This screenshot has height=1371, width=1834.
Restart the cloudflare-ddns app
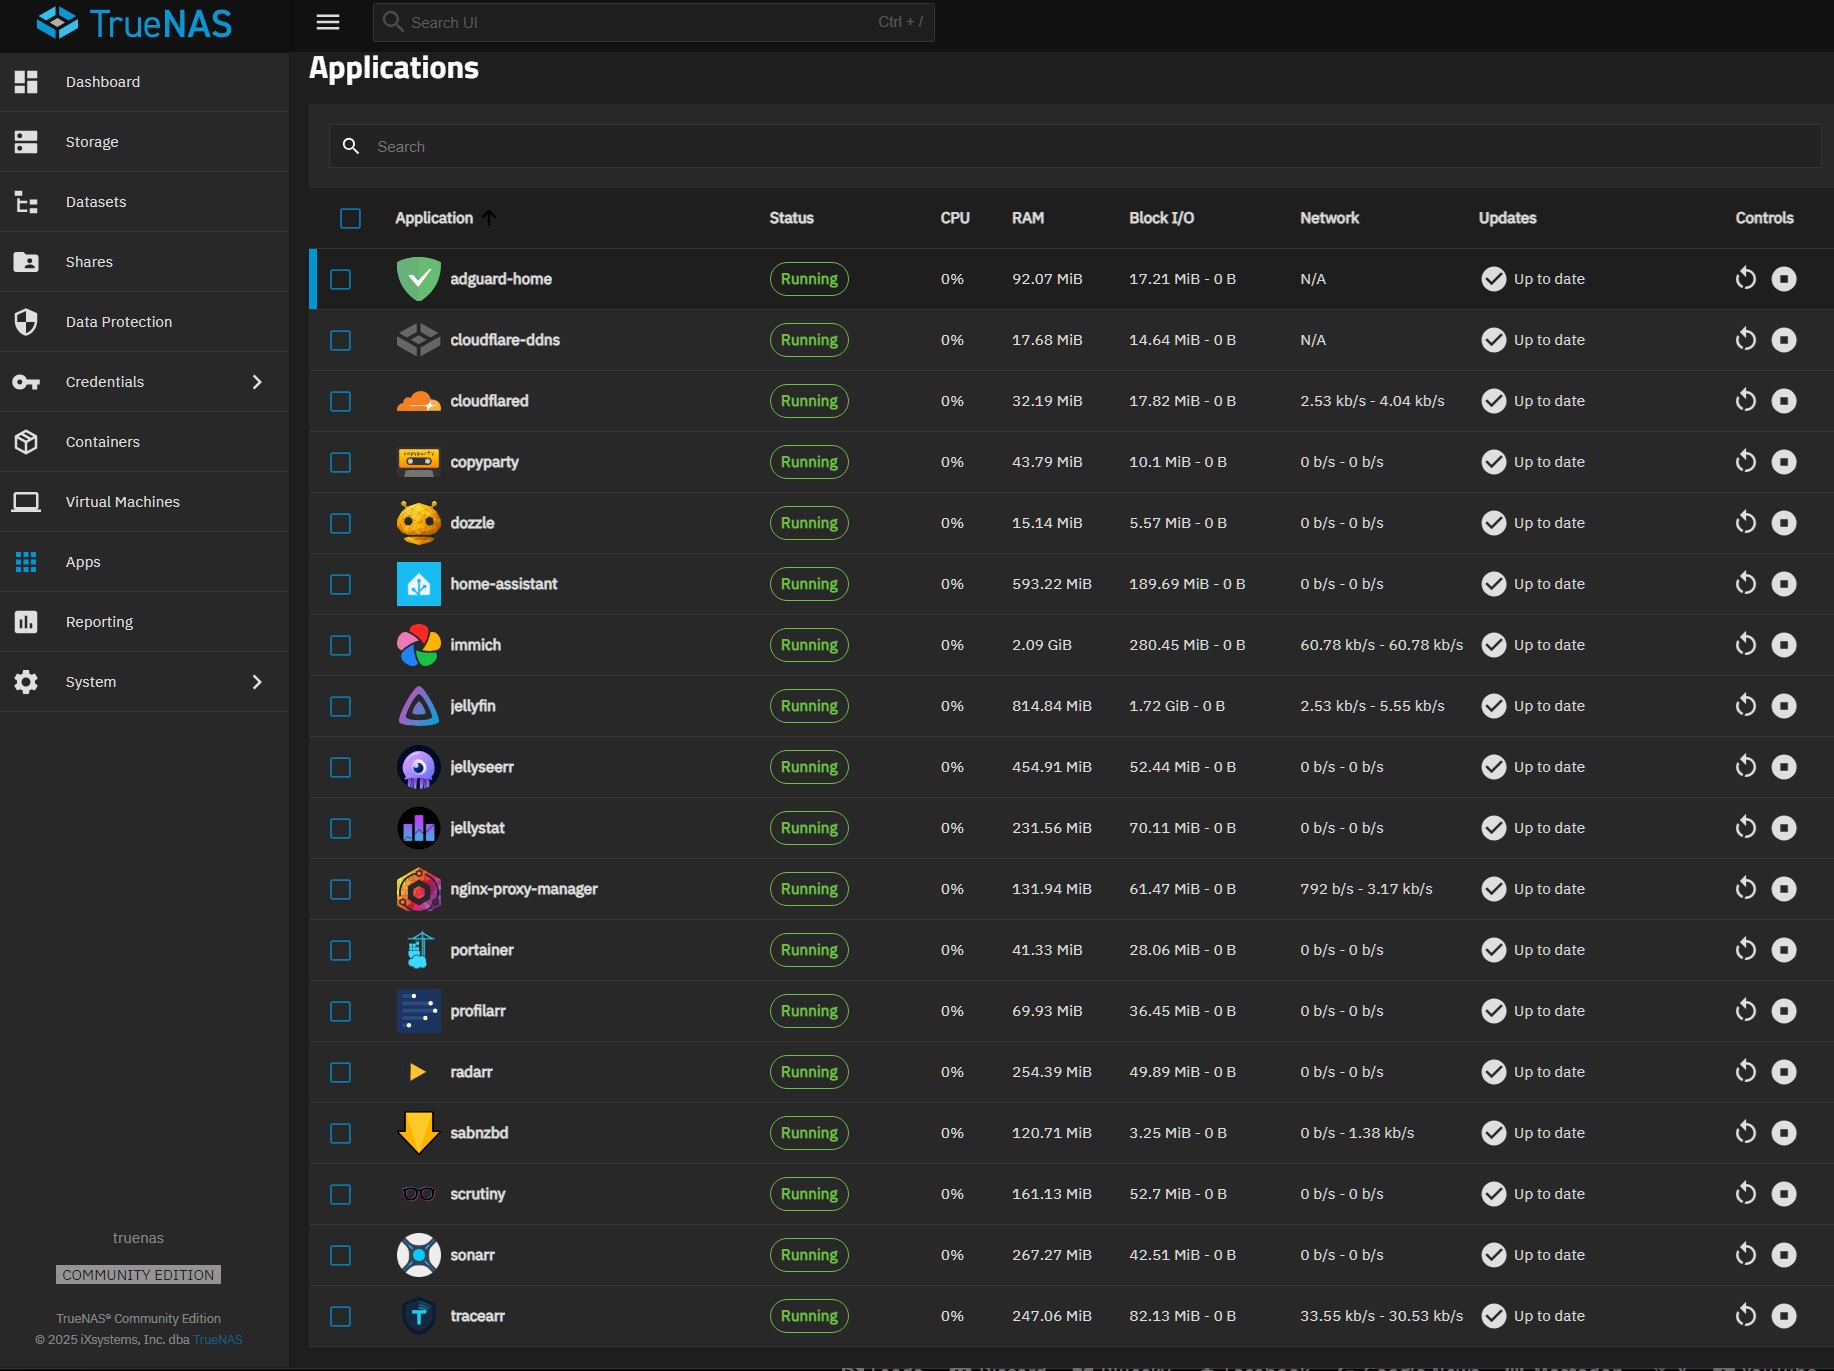pyautogui.click(x=1746, y=340)
